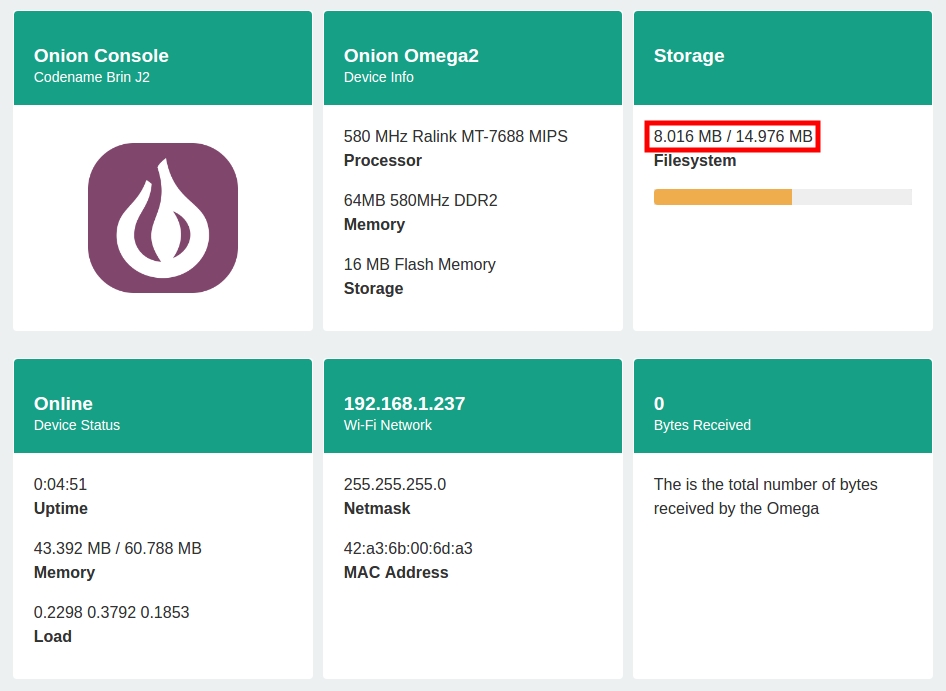Select the 192.168.1.237 IP address heading
This screenshot has width=946, height=691.
pos(404,404)
